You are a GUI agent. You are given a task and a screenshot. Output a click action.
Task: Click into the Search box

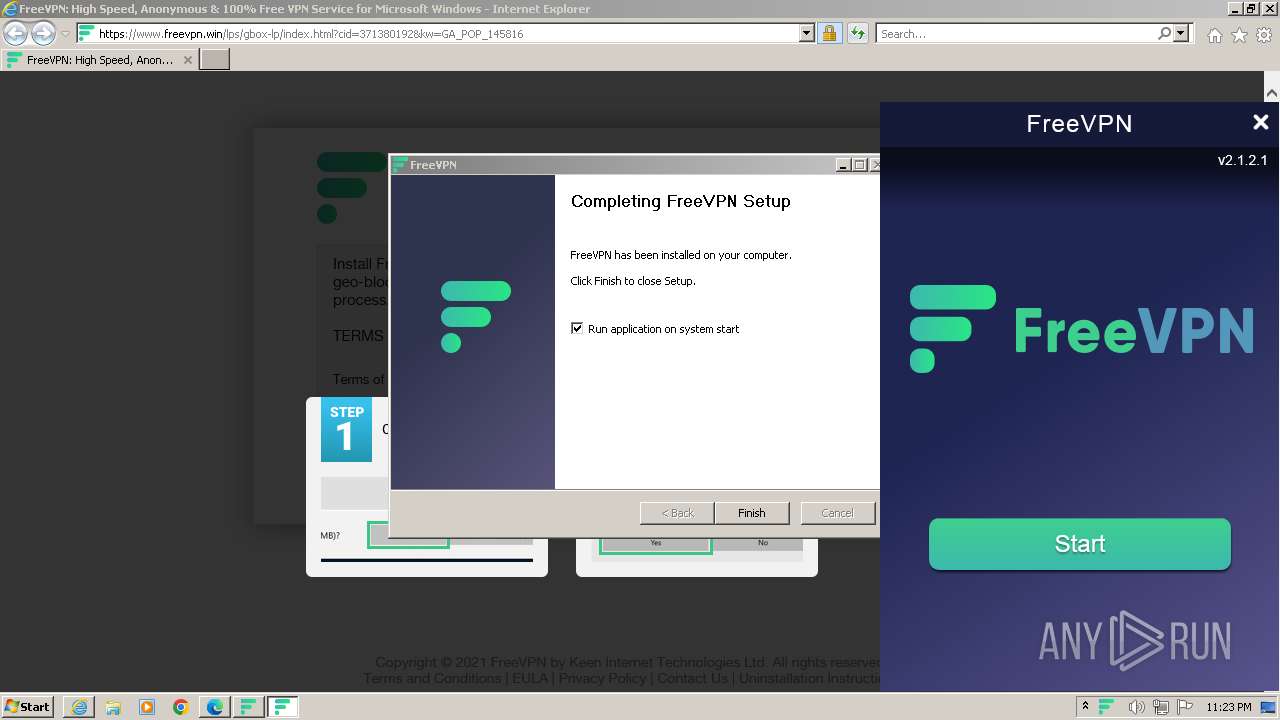[x=1016, y=34]
